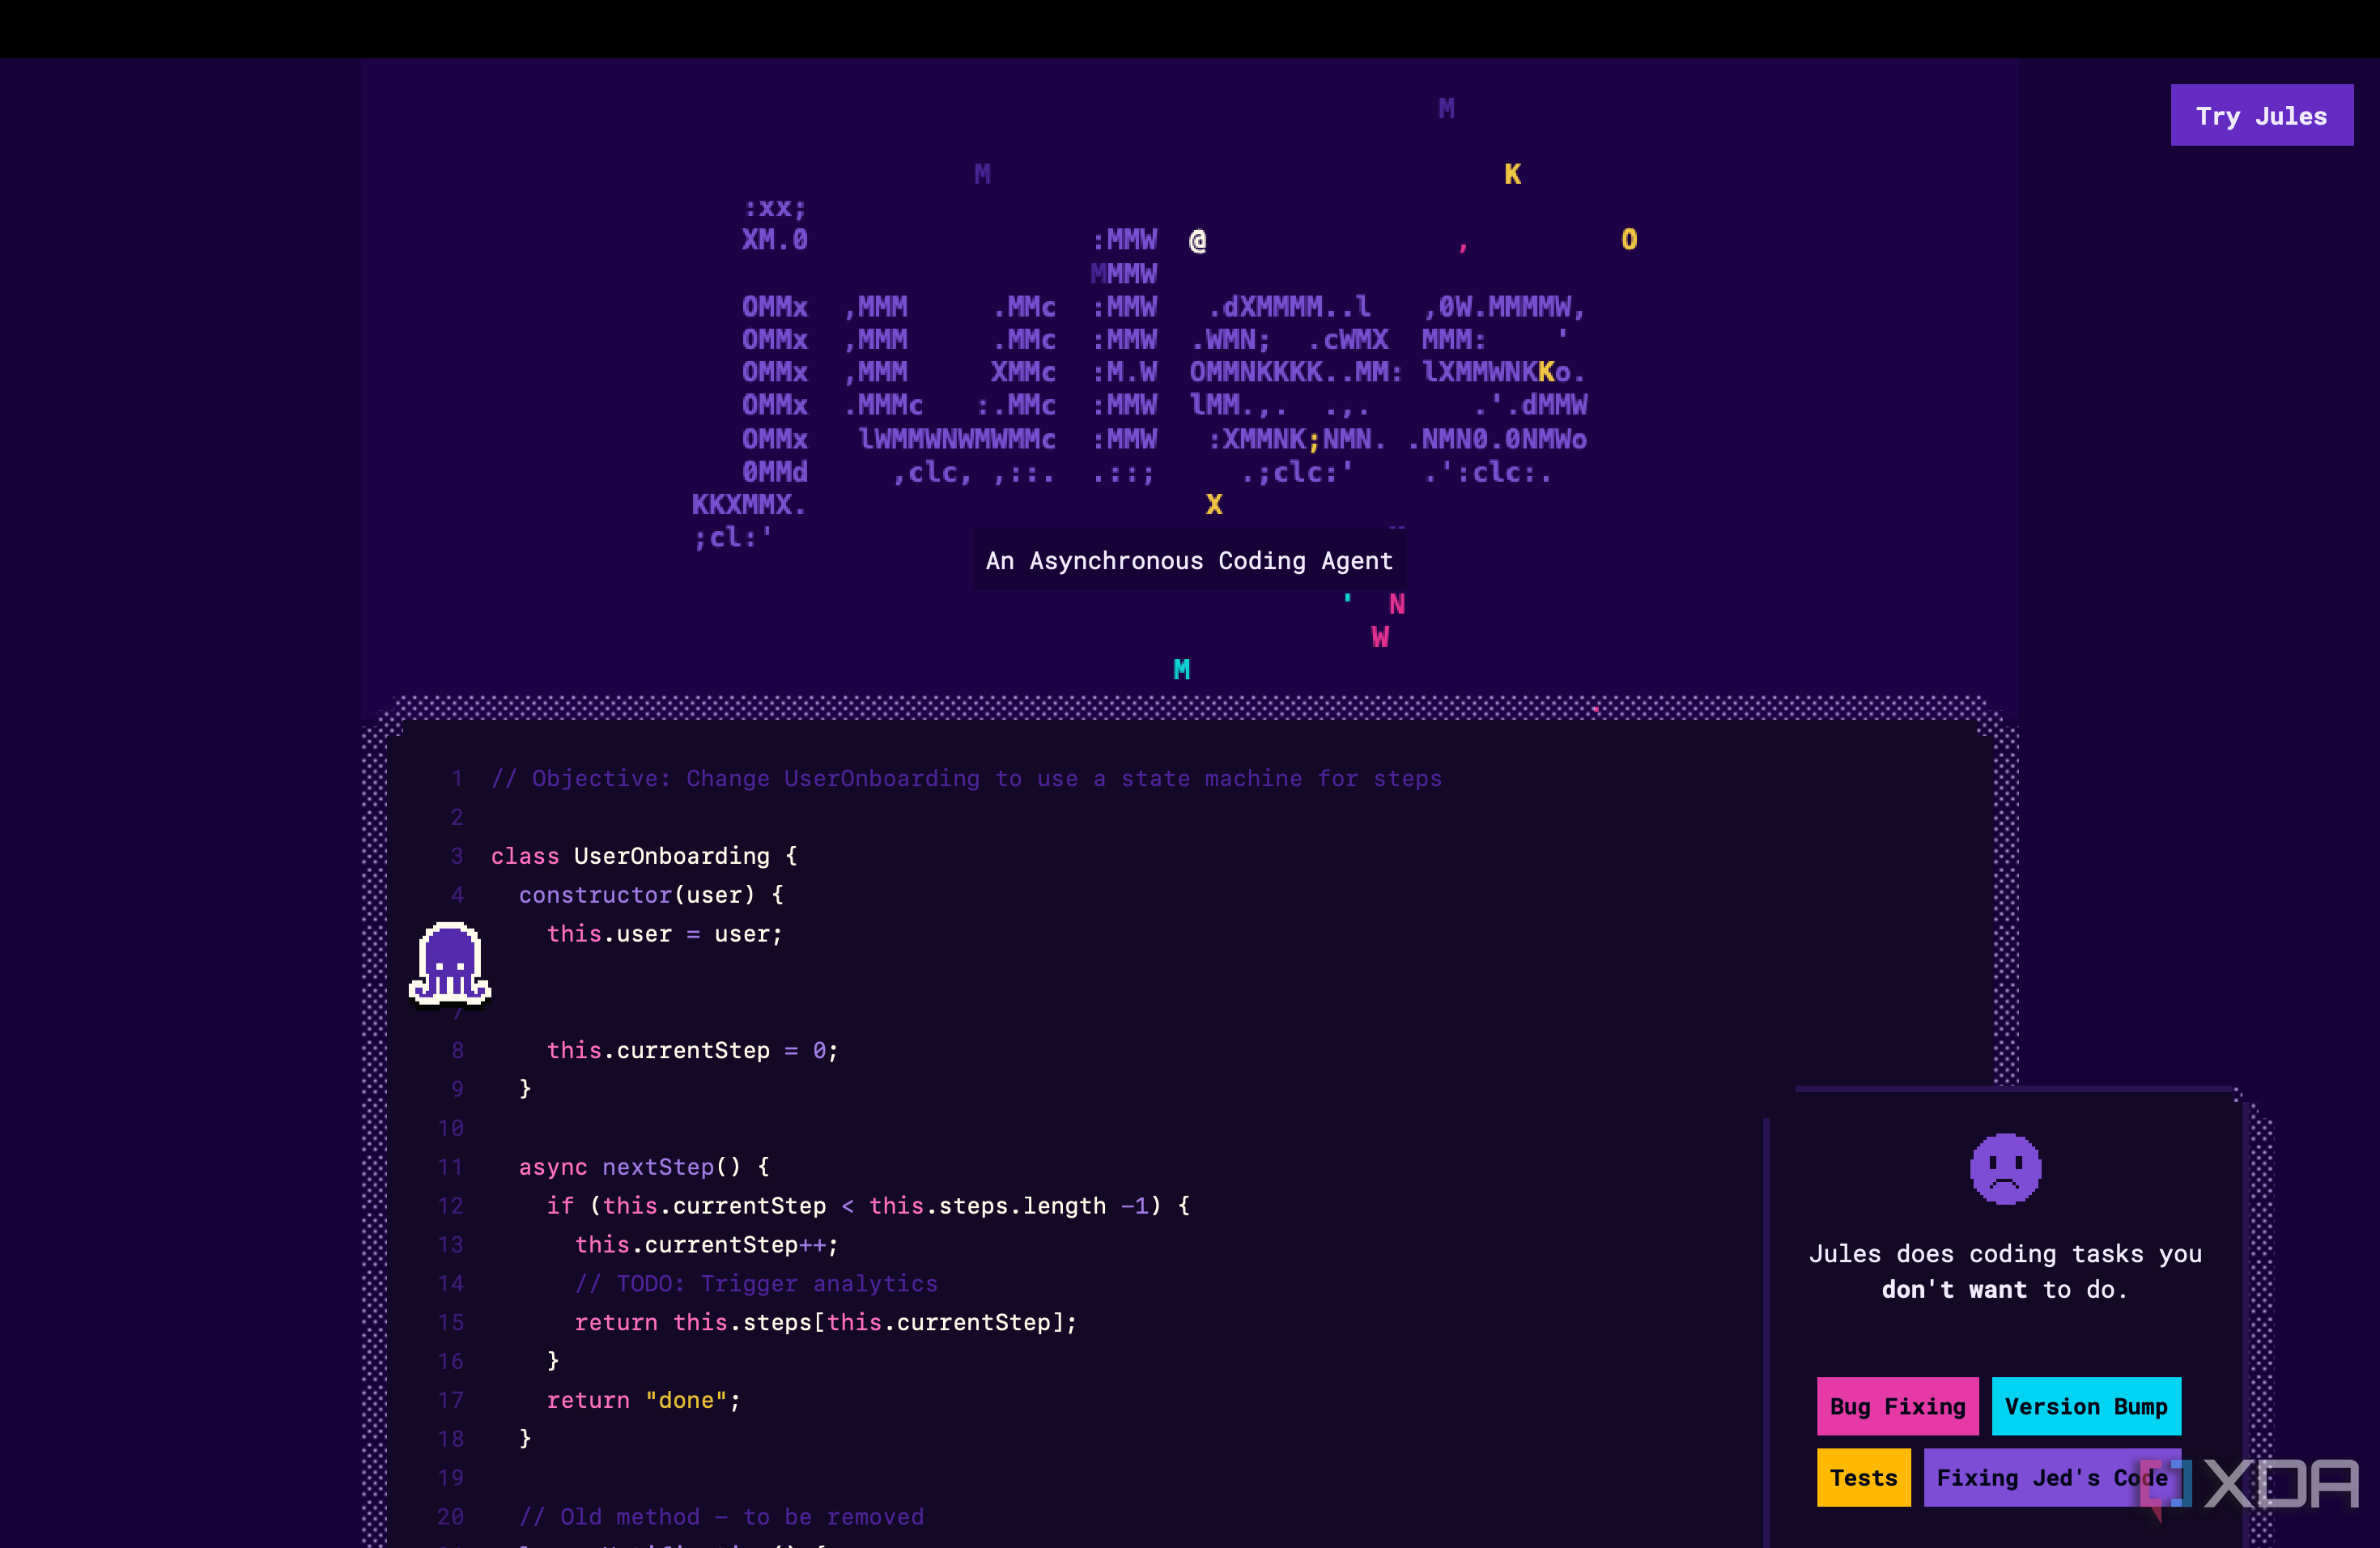The height and width of the screenshot is (1548, 2380).
Task: Click the white @ symbol in banner
Action: 1197,240
